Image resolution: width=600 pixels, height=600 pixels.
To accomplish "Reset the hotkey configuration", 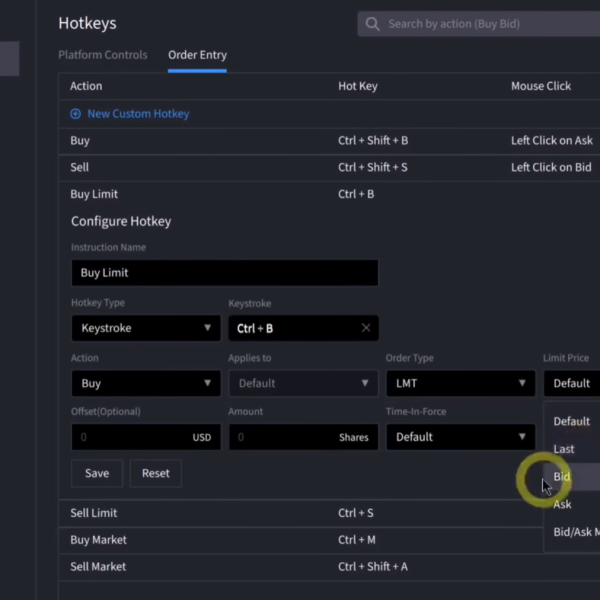I will pos(156,473).
